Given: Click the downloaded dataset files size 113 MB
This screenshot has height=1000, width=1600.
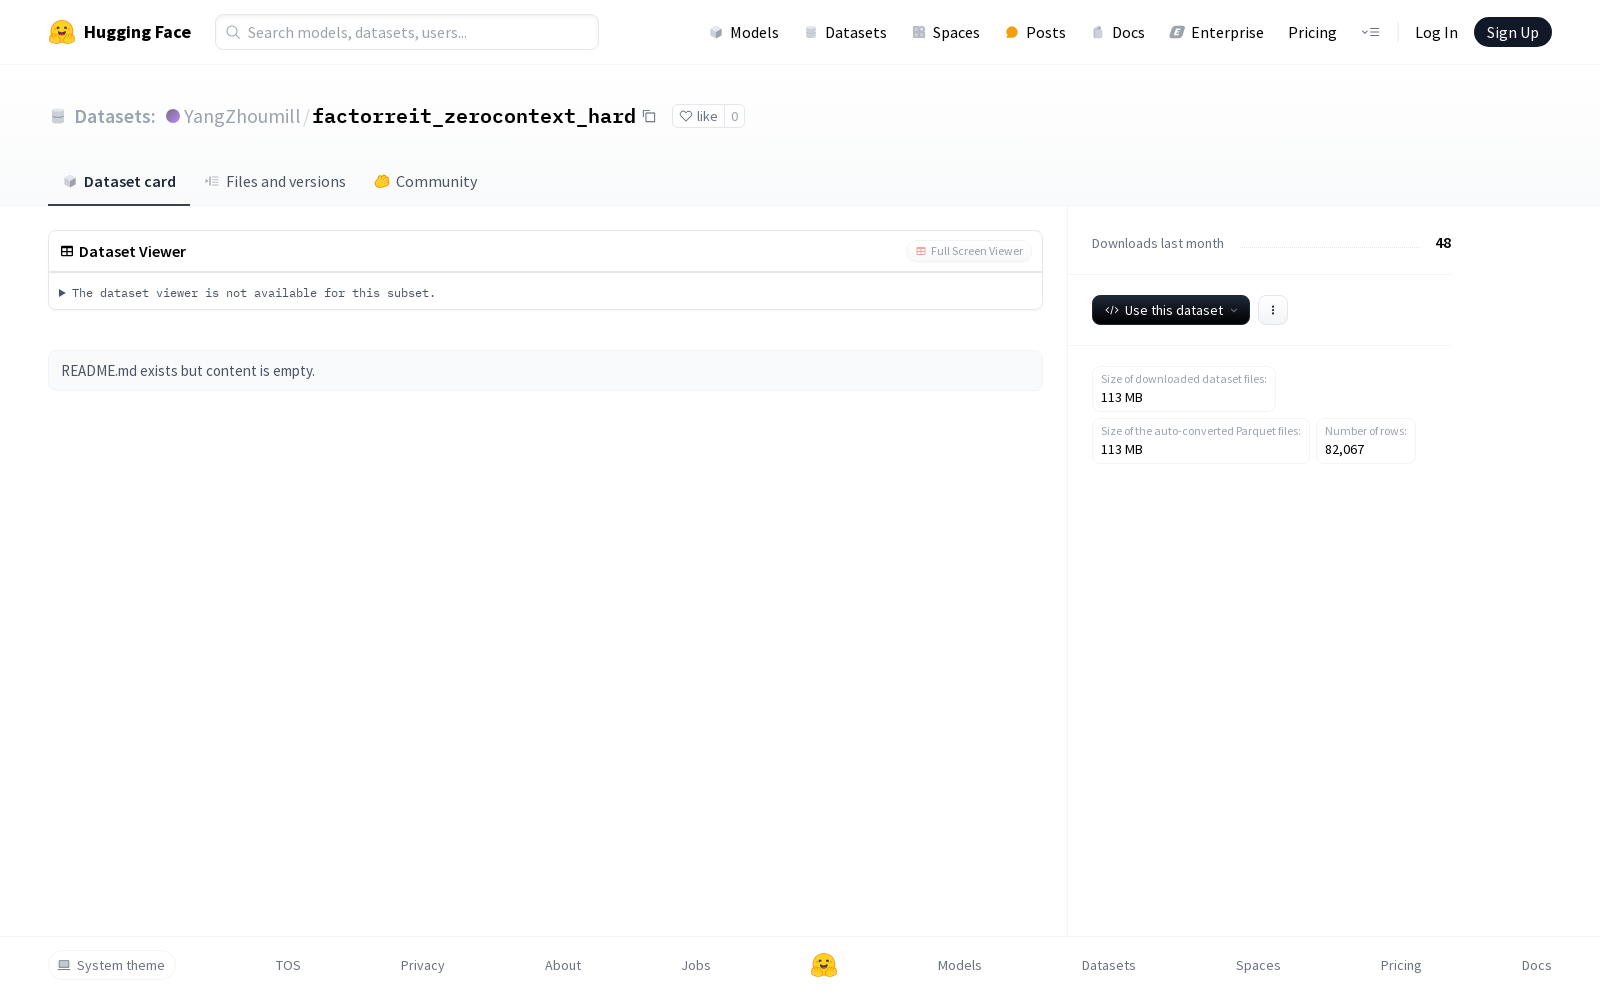Looking at the screenshot, I should (x=1122, y=397).
